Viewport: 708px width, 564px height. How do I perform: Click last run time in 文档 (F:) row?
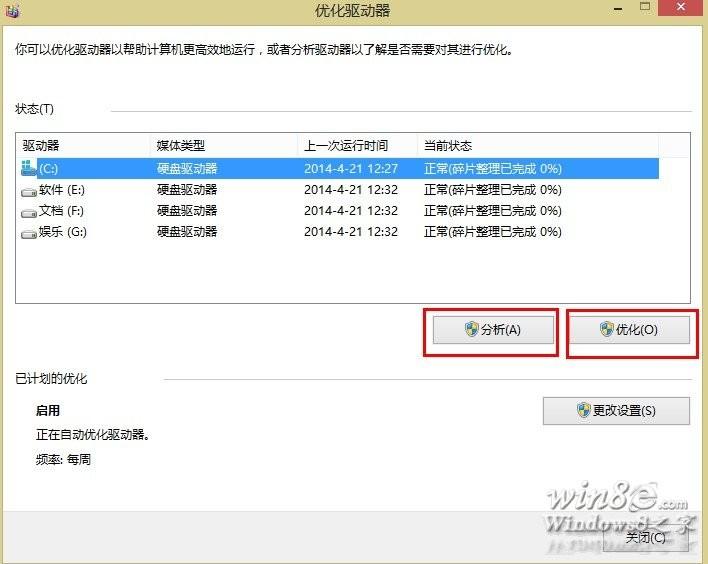coord(351,210)
